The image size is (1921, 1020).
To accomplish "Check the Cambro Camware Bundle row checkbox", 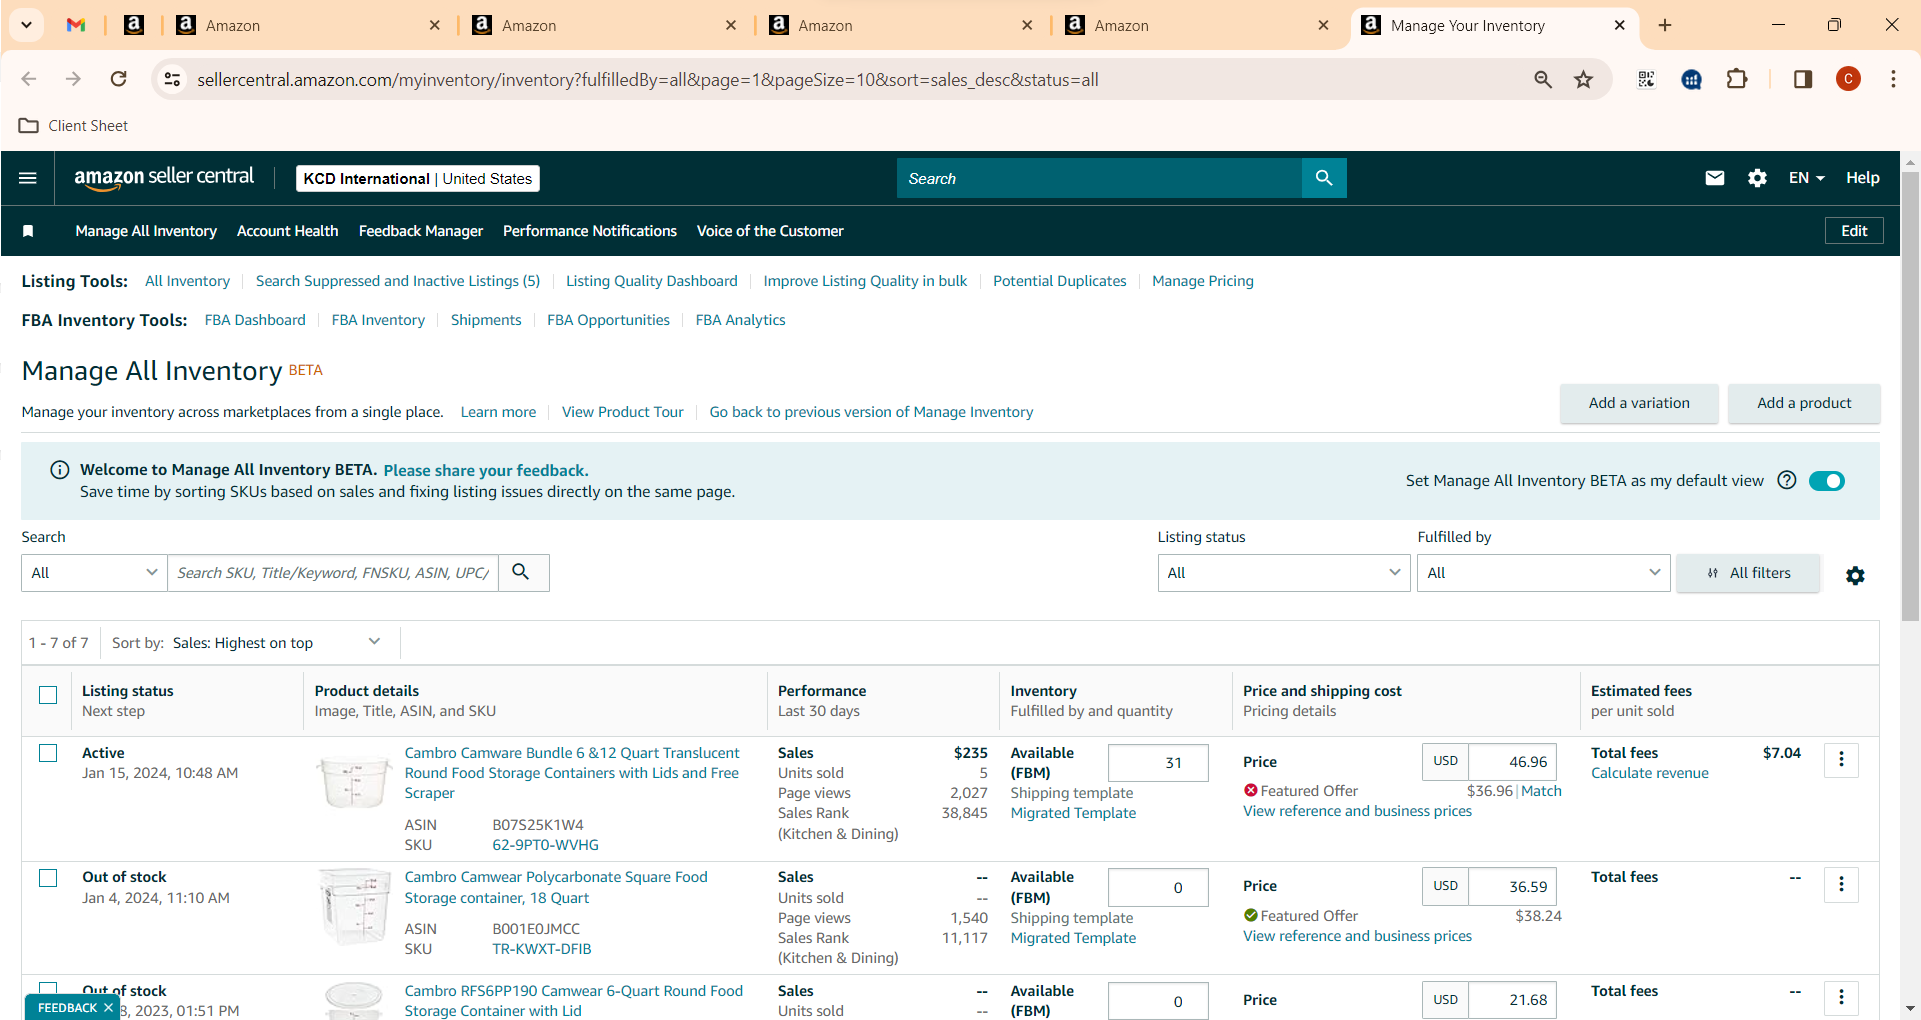I will 48,753.
